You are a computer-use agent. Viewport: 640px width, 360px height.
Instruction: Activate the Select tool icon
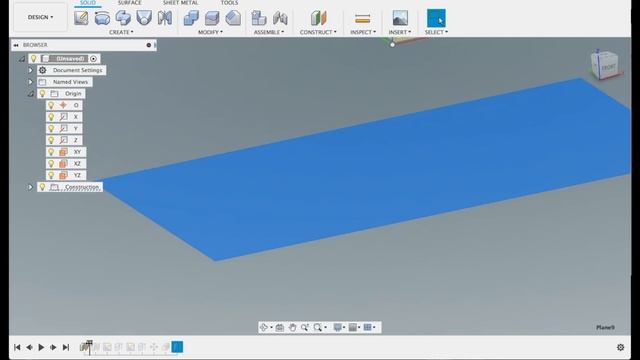tap(436, 18)
